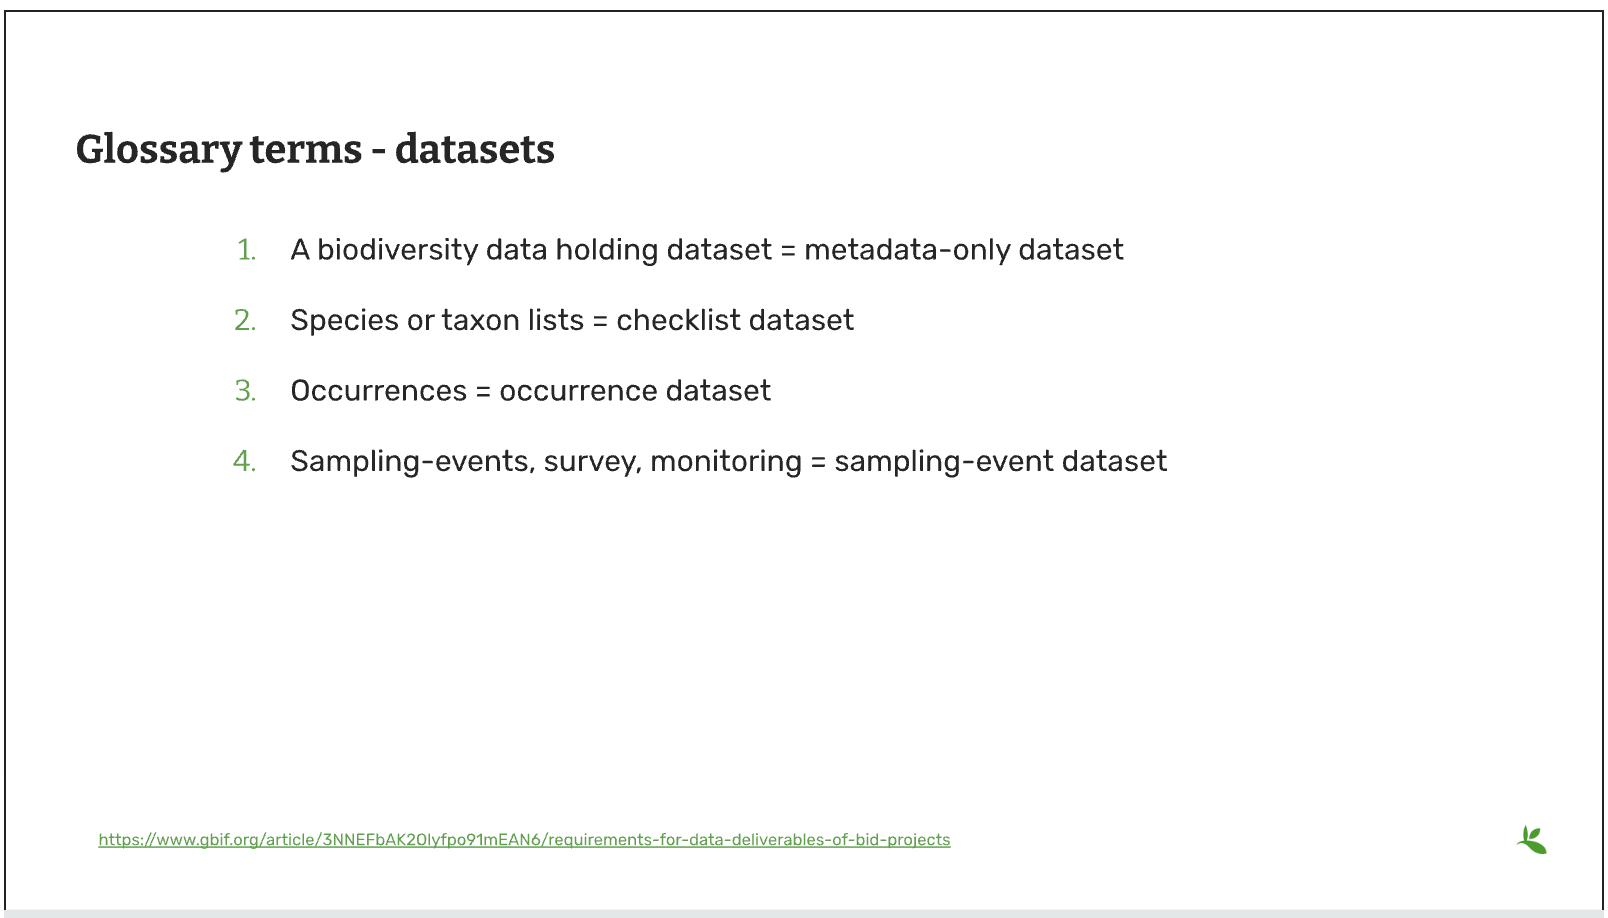This screenshot has width=1608, height=918.
Task: Click the capitalized word 'Occurrences'
Action: coord(379,391)
